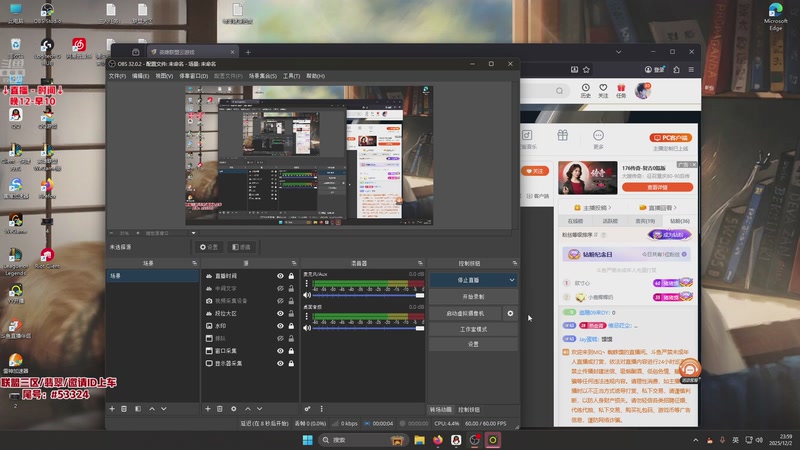The image size is (800, 450).
Task: Expand the 停止直播 button dropdown arrow
Action: click(512, 280)
